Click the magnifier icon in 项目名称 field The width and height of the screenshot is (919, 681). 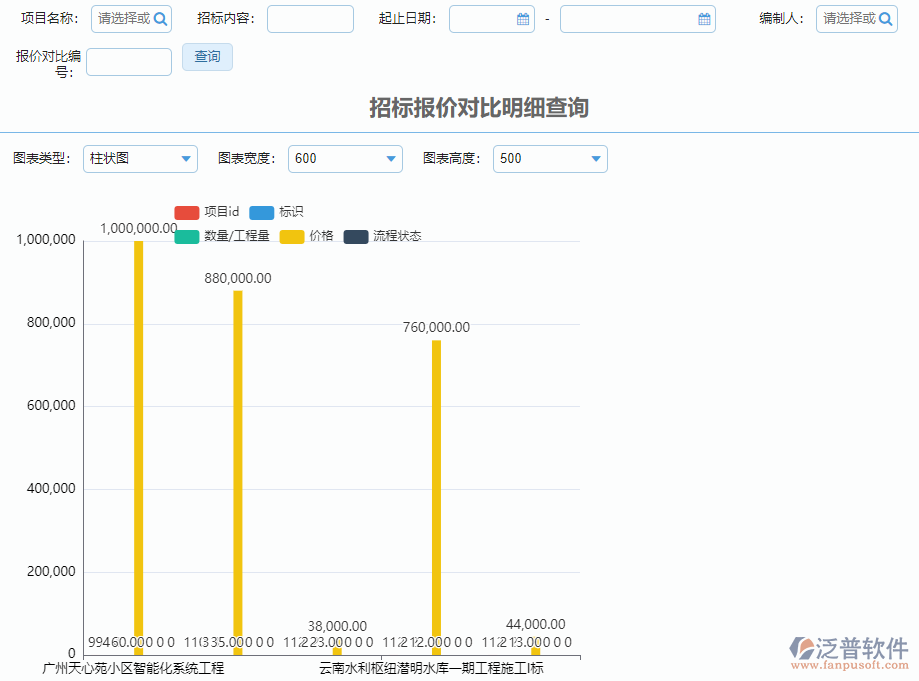(161, 18)
